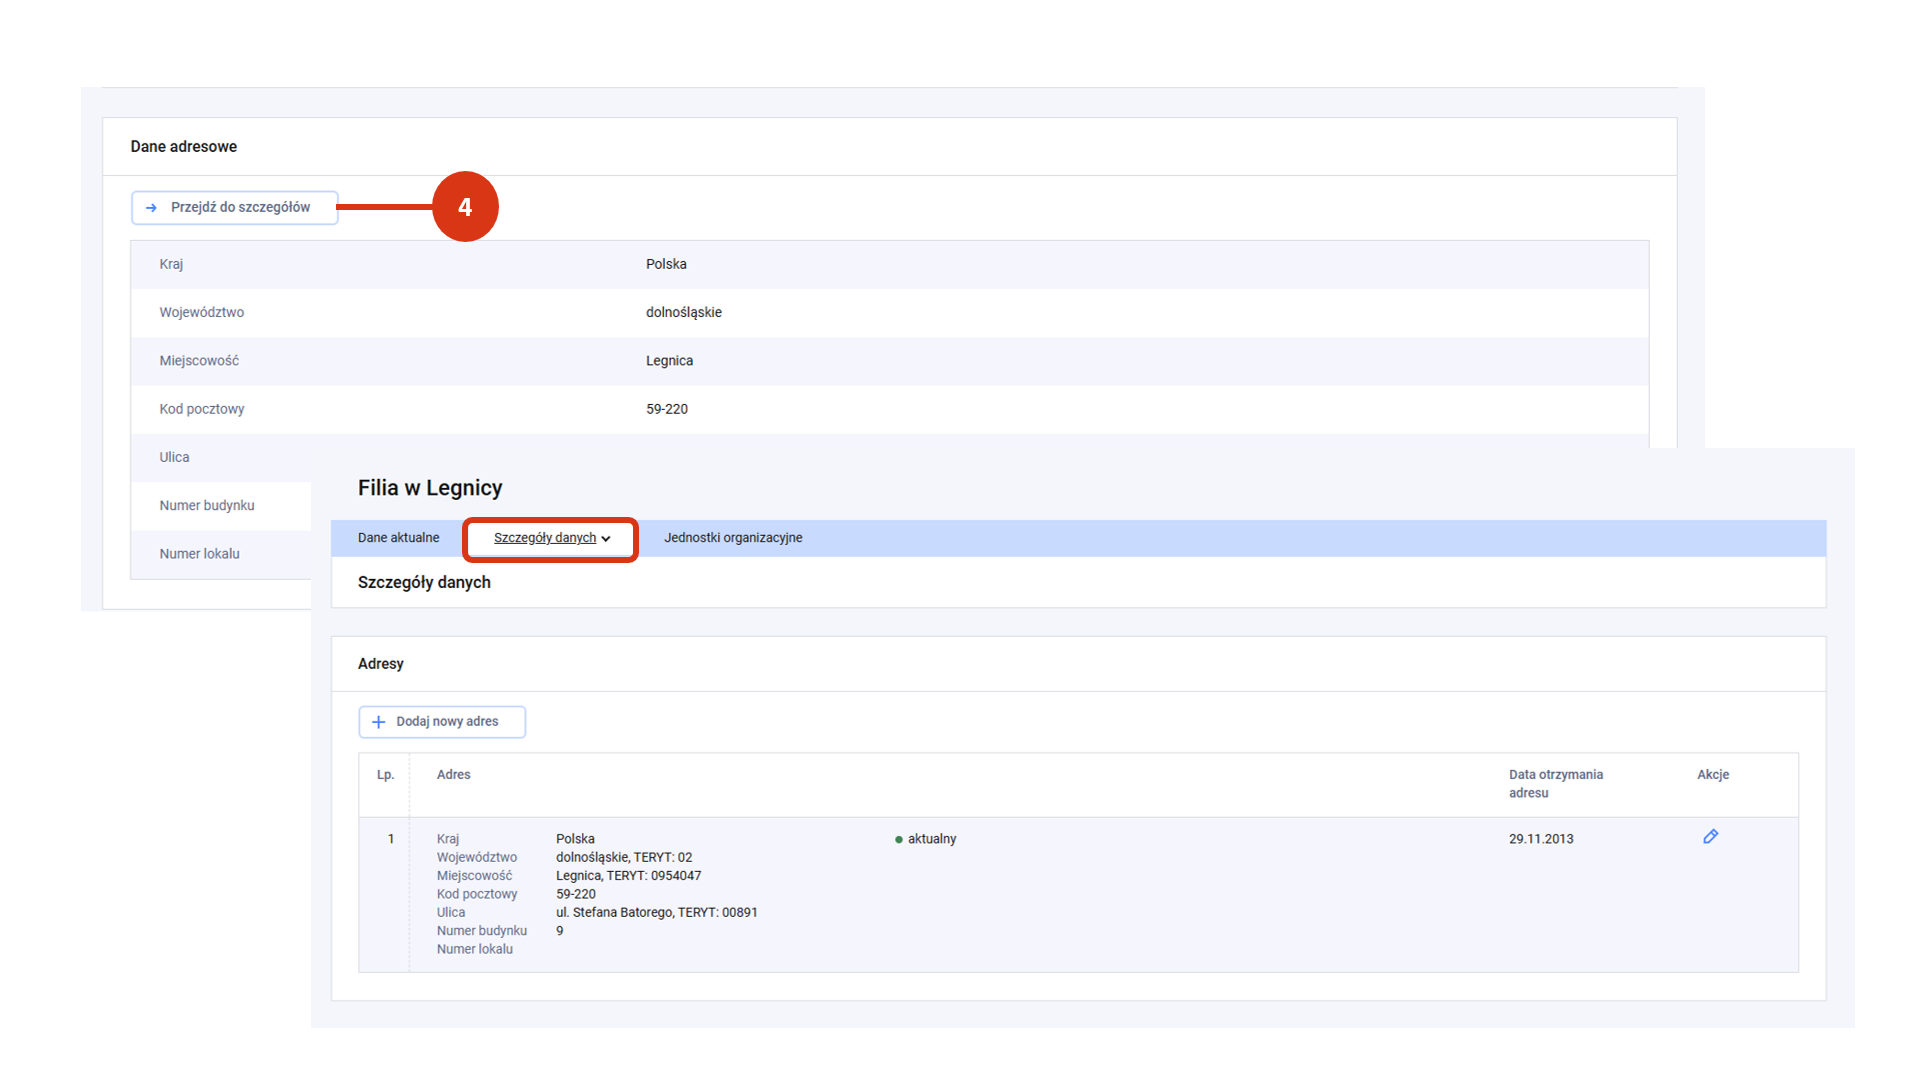Image resolution: width=1920 pixels, height=1080 pixels.
Task: Click the Adres column header
Action: tap(453, 775)
